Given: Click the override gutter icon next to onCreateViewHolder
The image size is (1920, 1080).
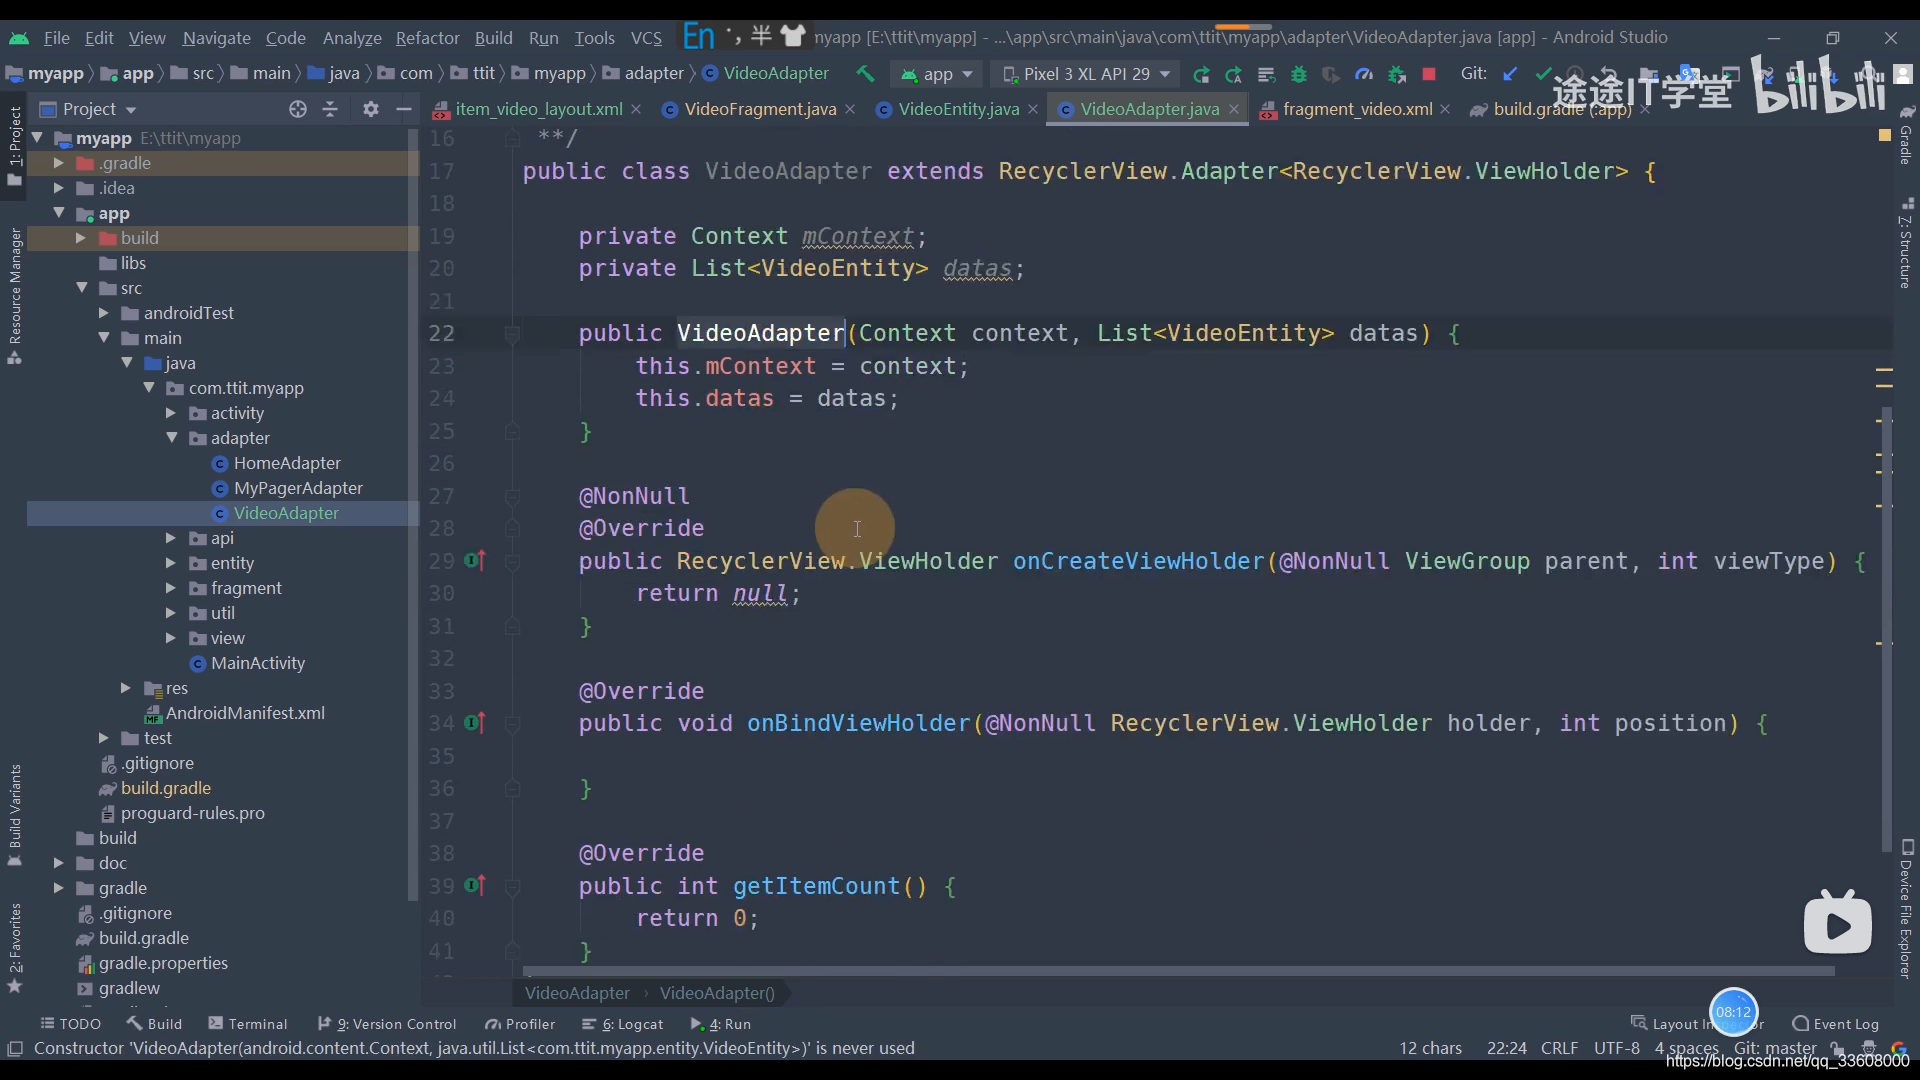Looking at the screenshot, I should coord(476,561).
